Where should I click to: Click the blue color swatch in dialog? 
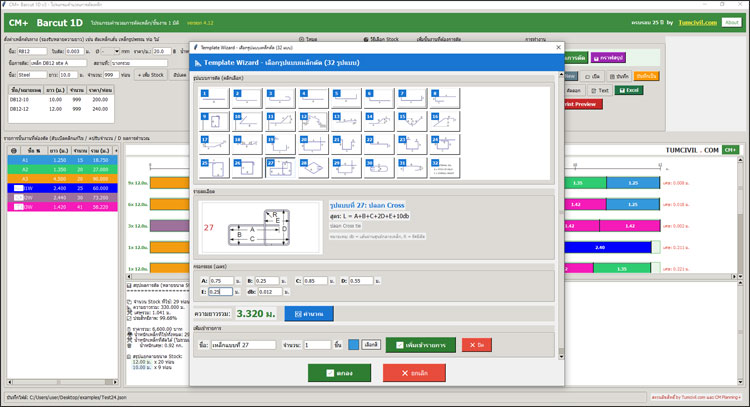pyautogui.click(x=353, y=344)
